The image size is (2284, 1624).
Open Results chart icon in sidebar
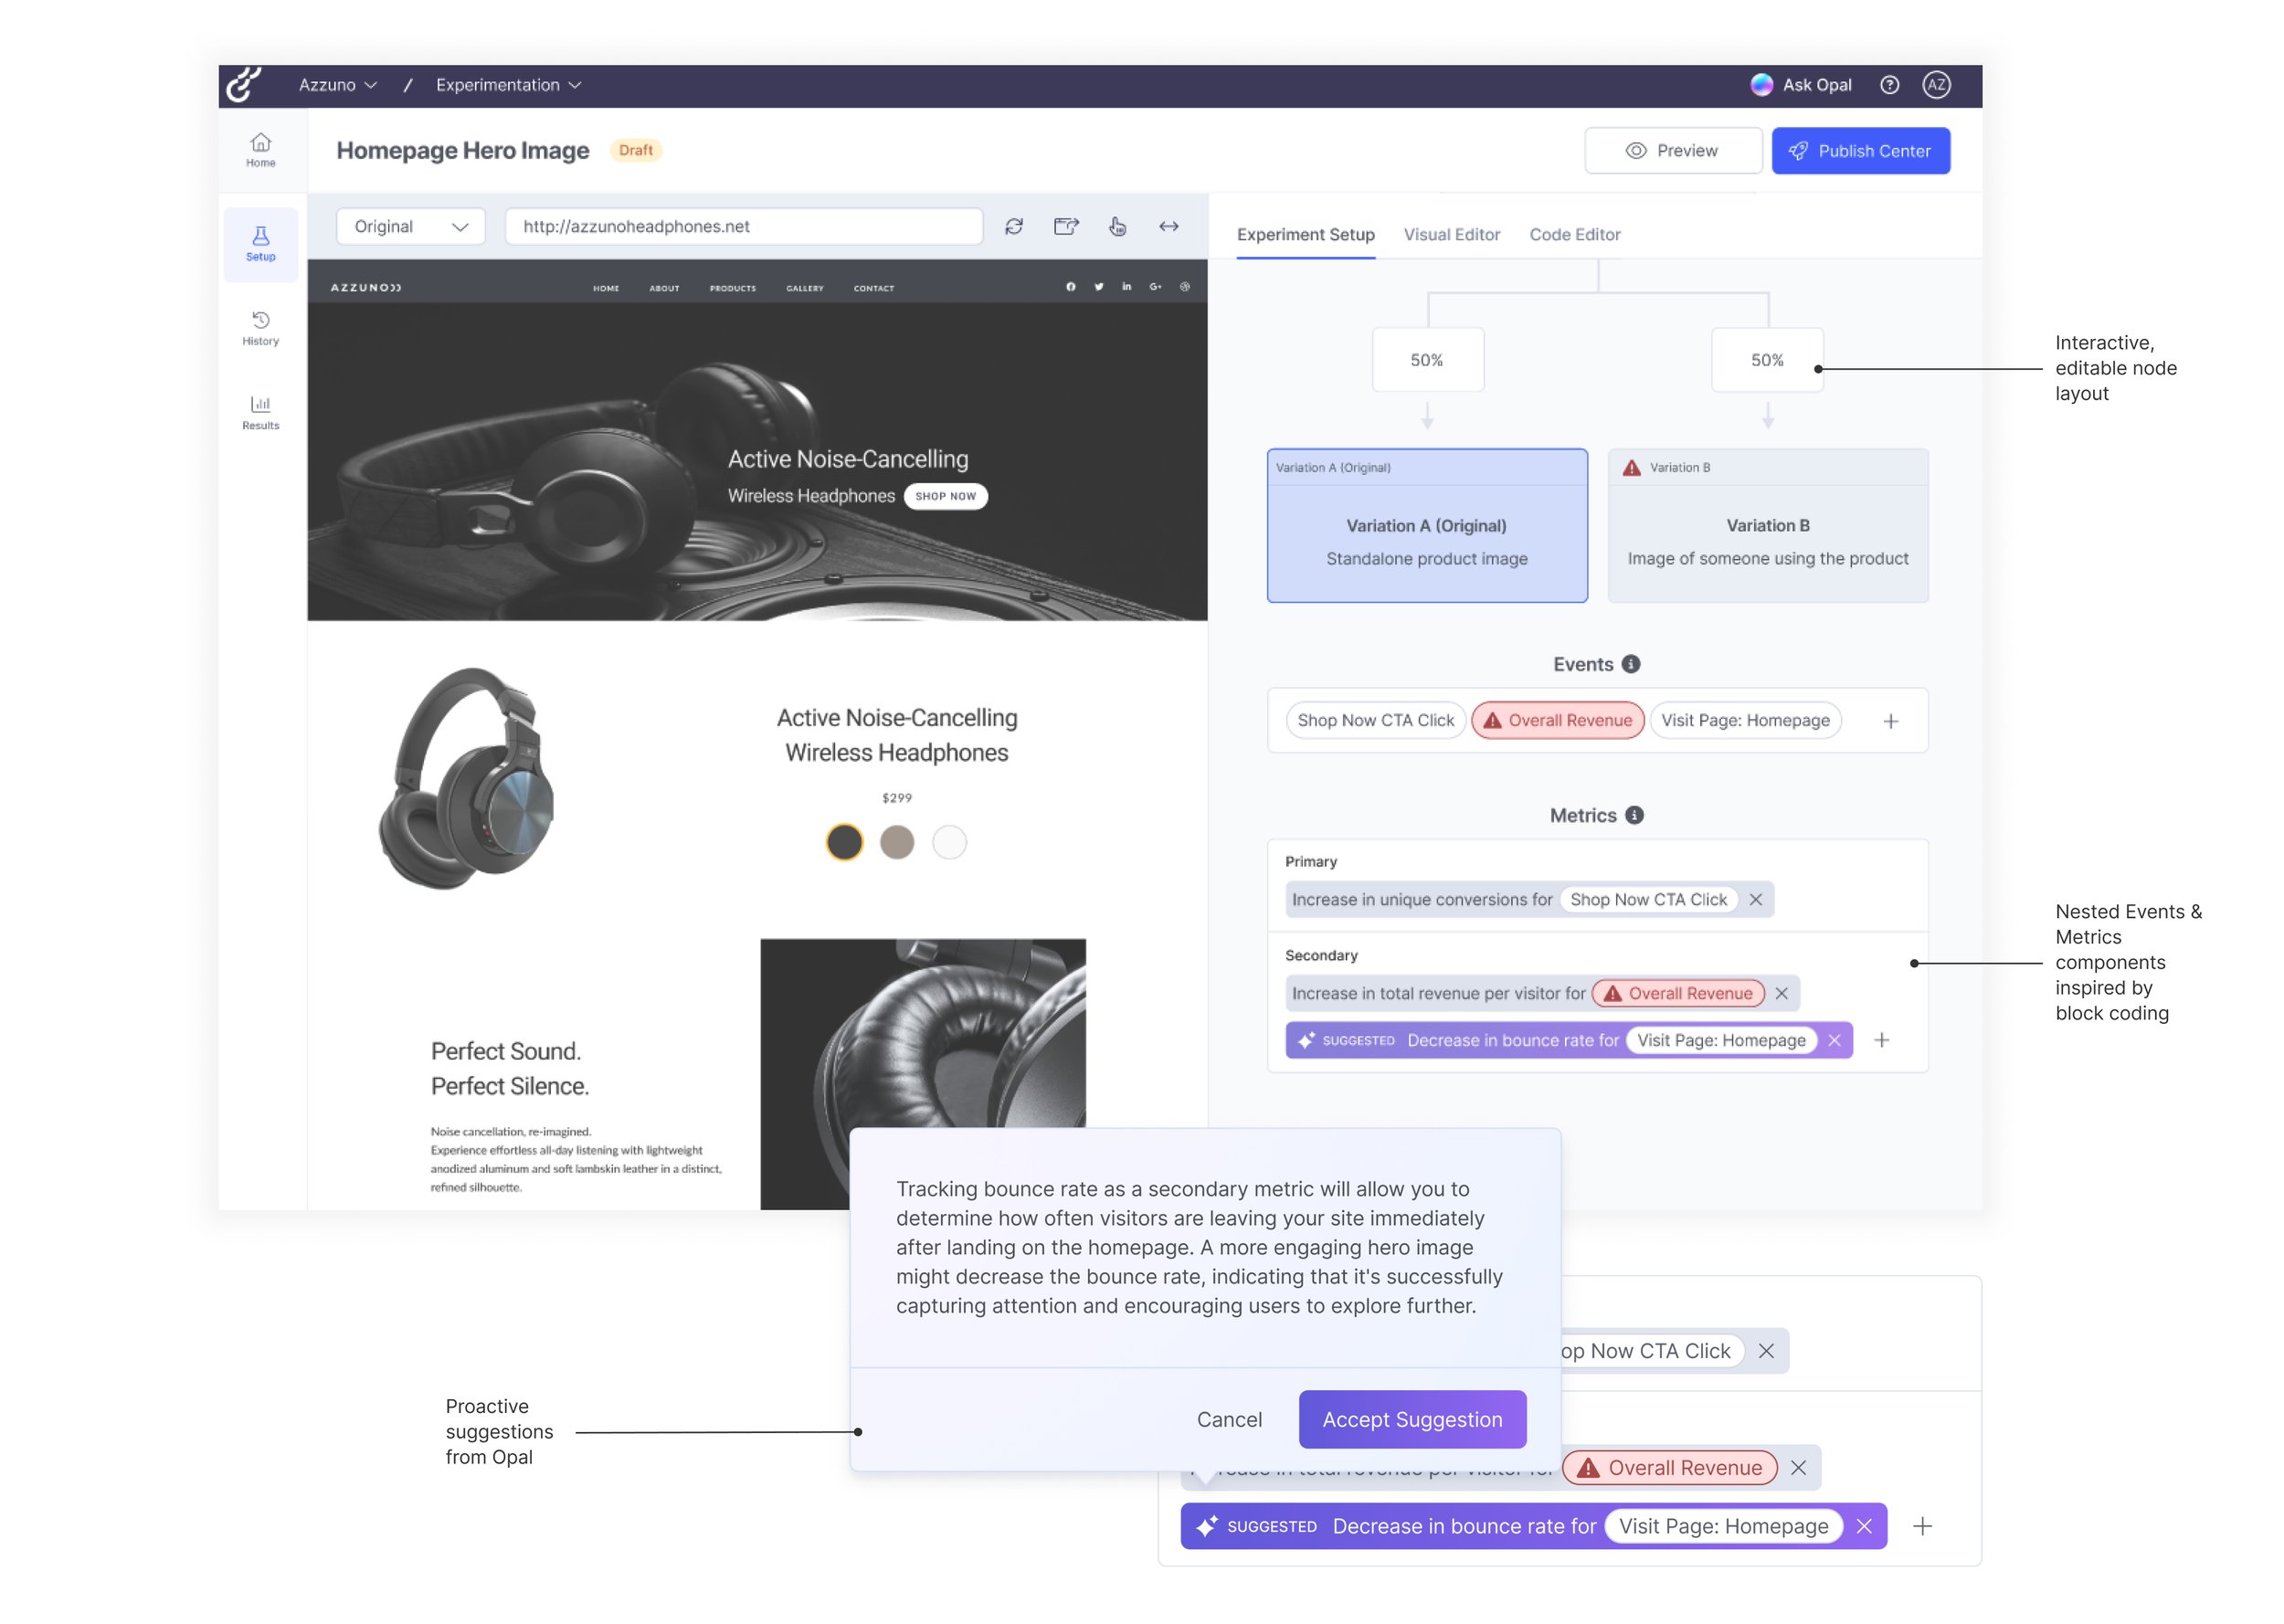click(260, 412)
